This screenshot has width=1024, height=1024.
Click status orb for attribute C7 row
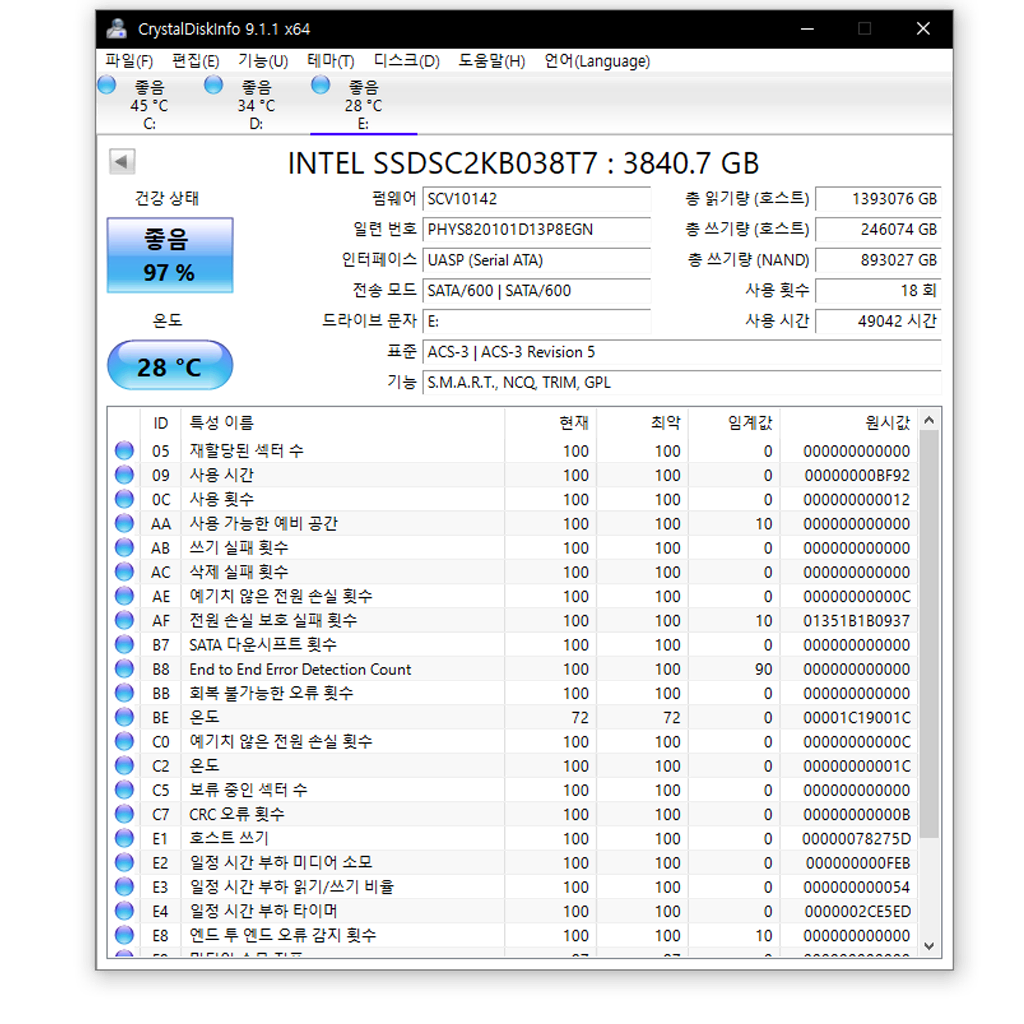[124, 814]
